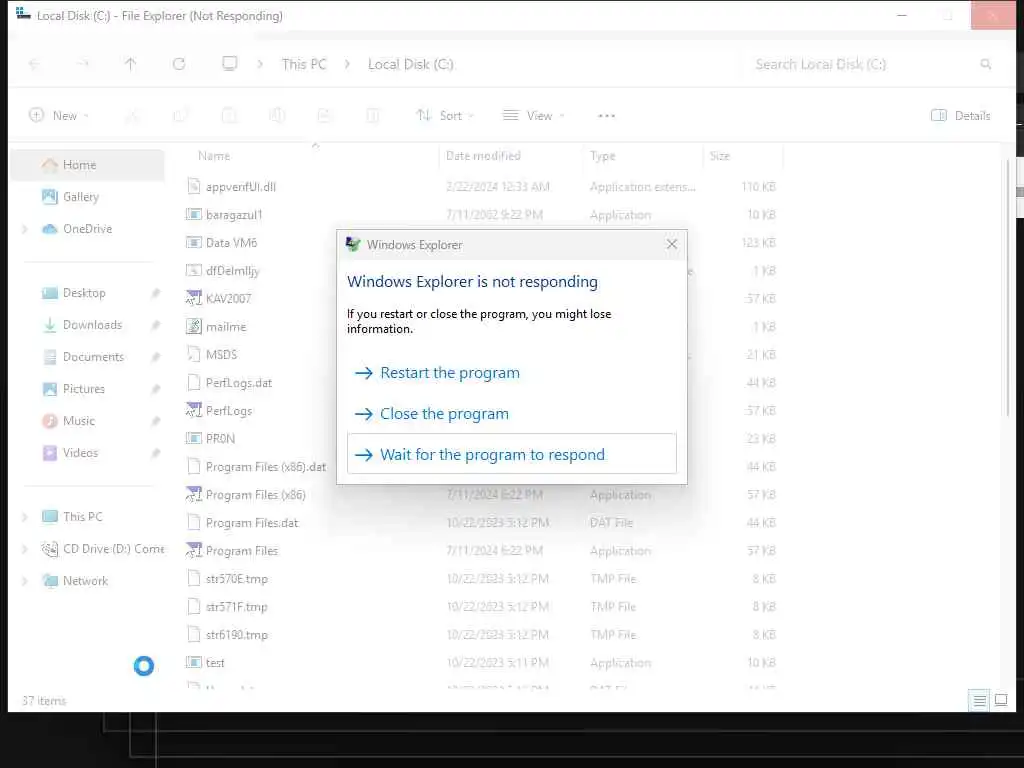Select the KAV2007 application icon
This screenshot has height=768, width=1024.
(193, 298)
